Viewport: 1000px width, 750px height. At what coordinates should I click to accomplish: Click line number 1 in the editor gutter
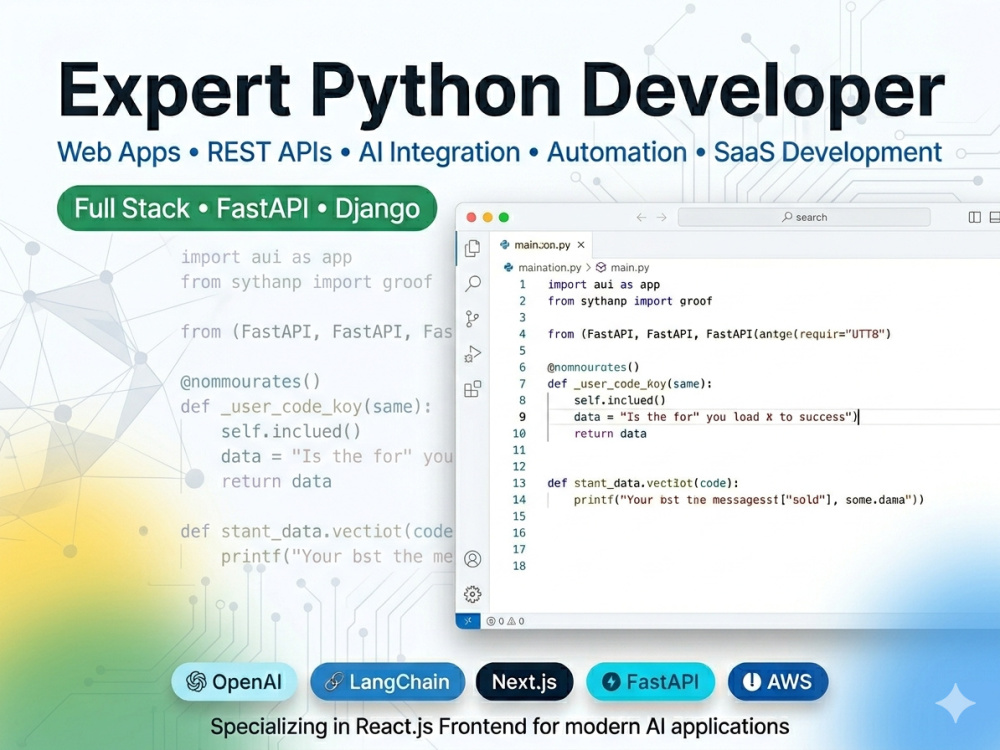coord(522,284)
